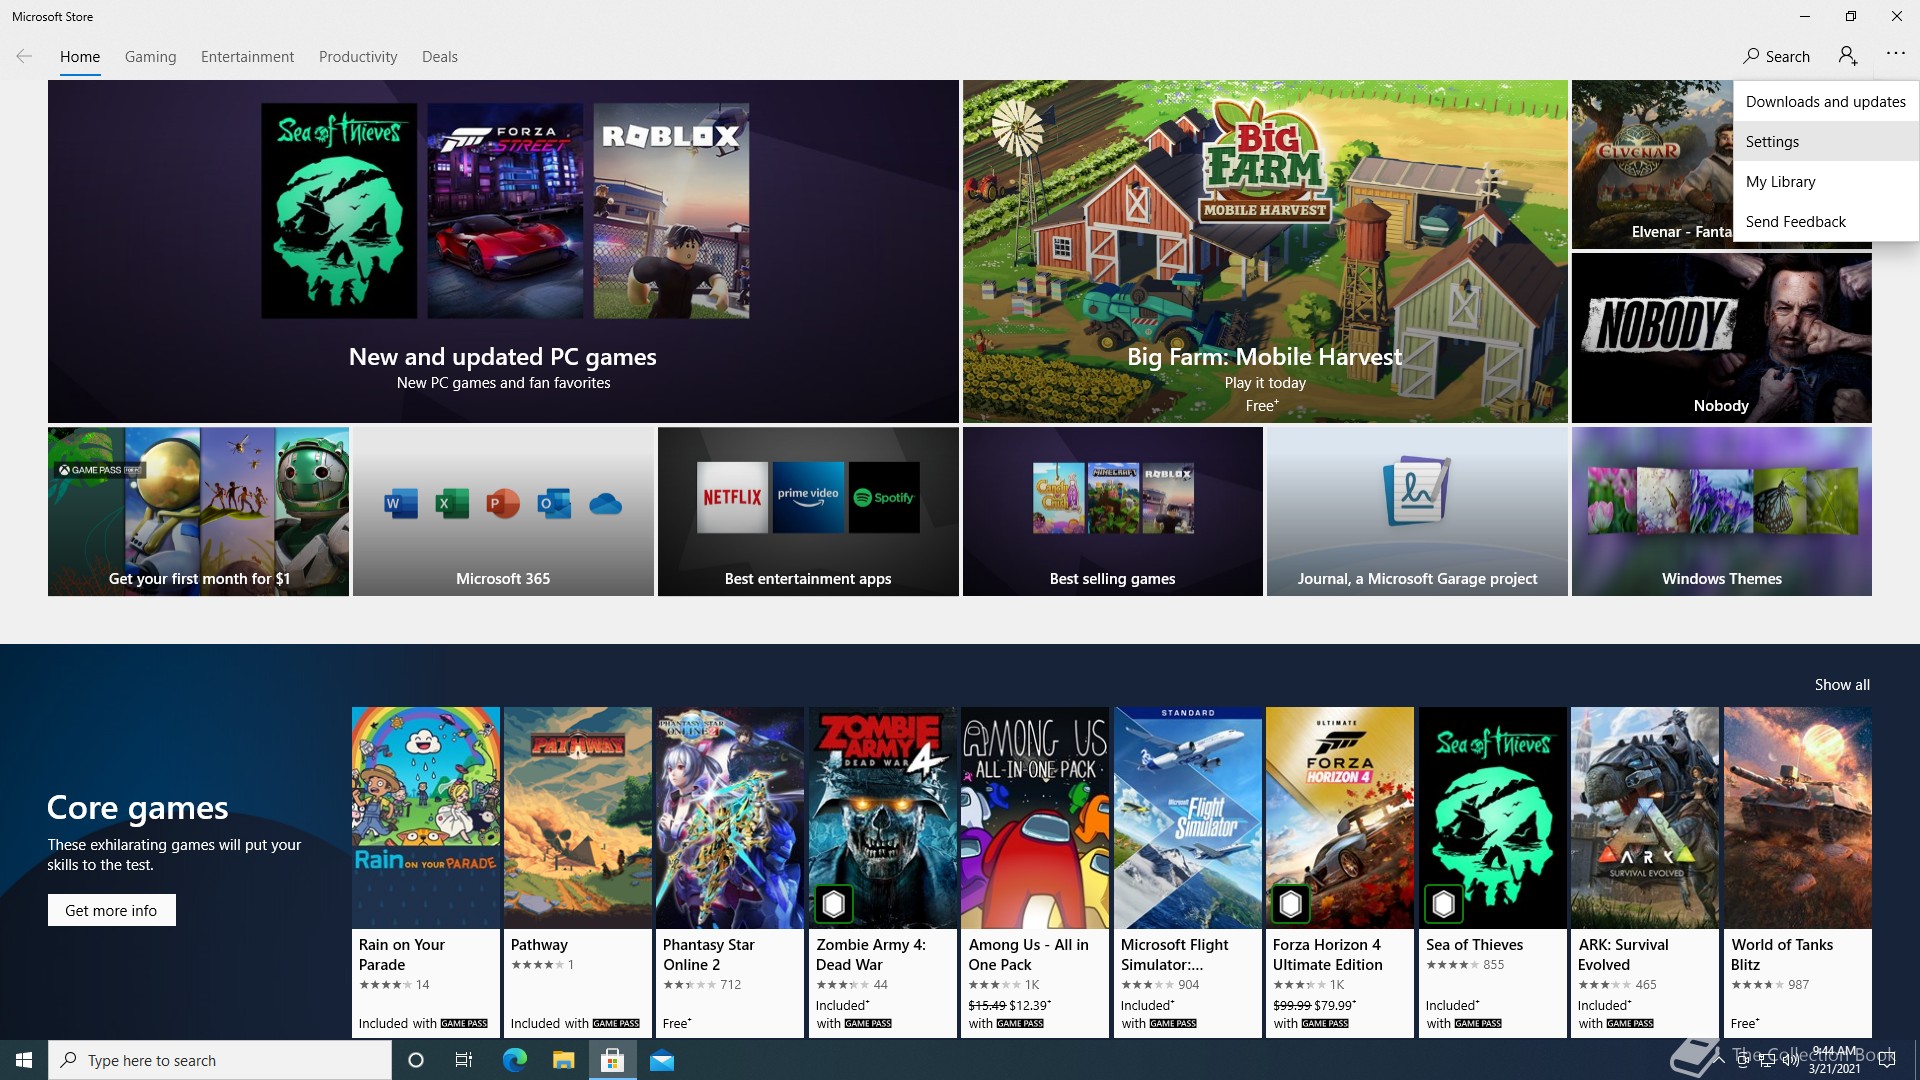The width and height of the screenshot is (1920, 1080).
Task: Click the three-dots See more icon
Action: (1895, 54)
